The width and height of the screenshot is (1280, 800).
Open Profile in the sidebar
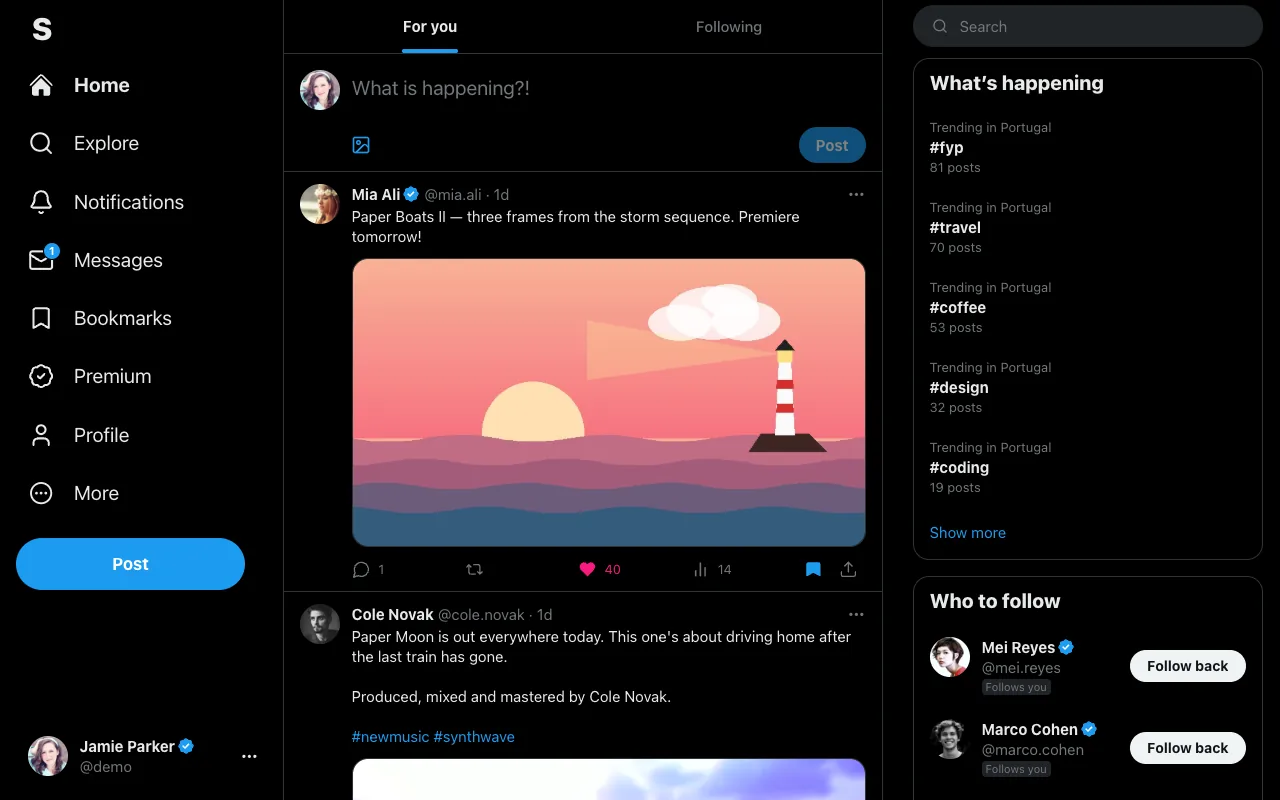point(80,435)
